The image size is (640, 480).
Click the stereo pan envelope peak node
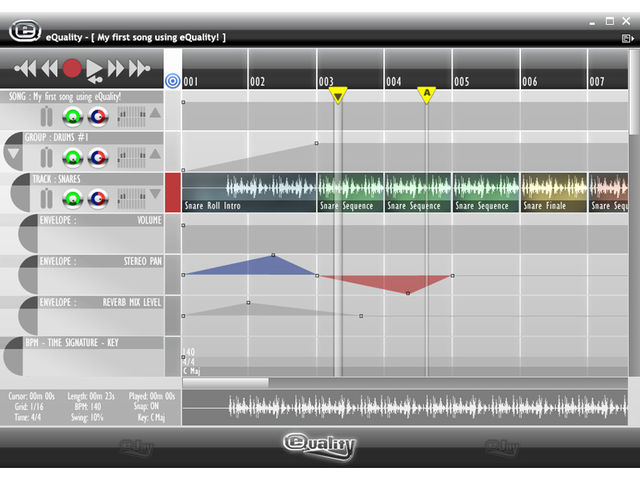coord(273,255)
